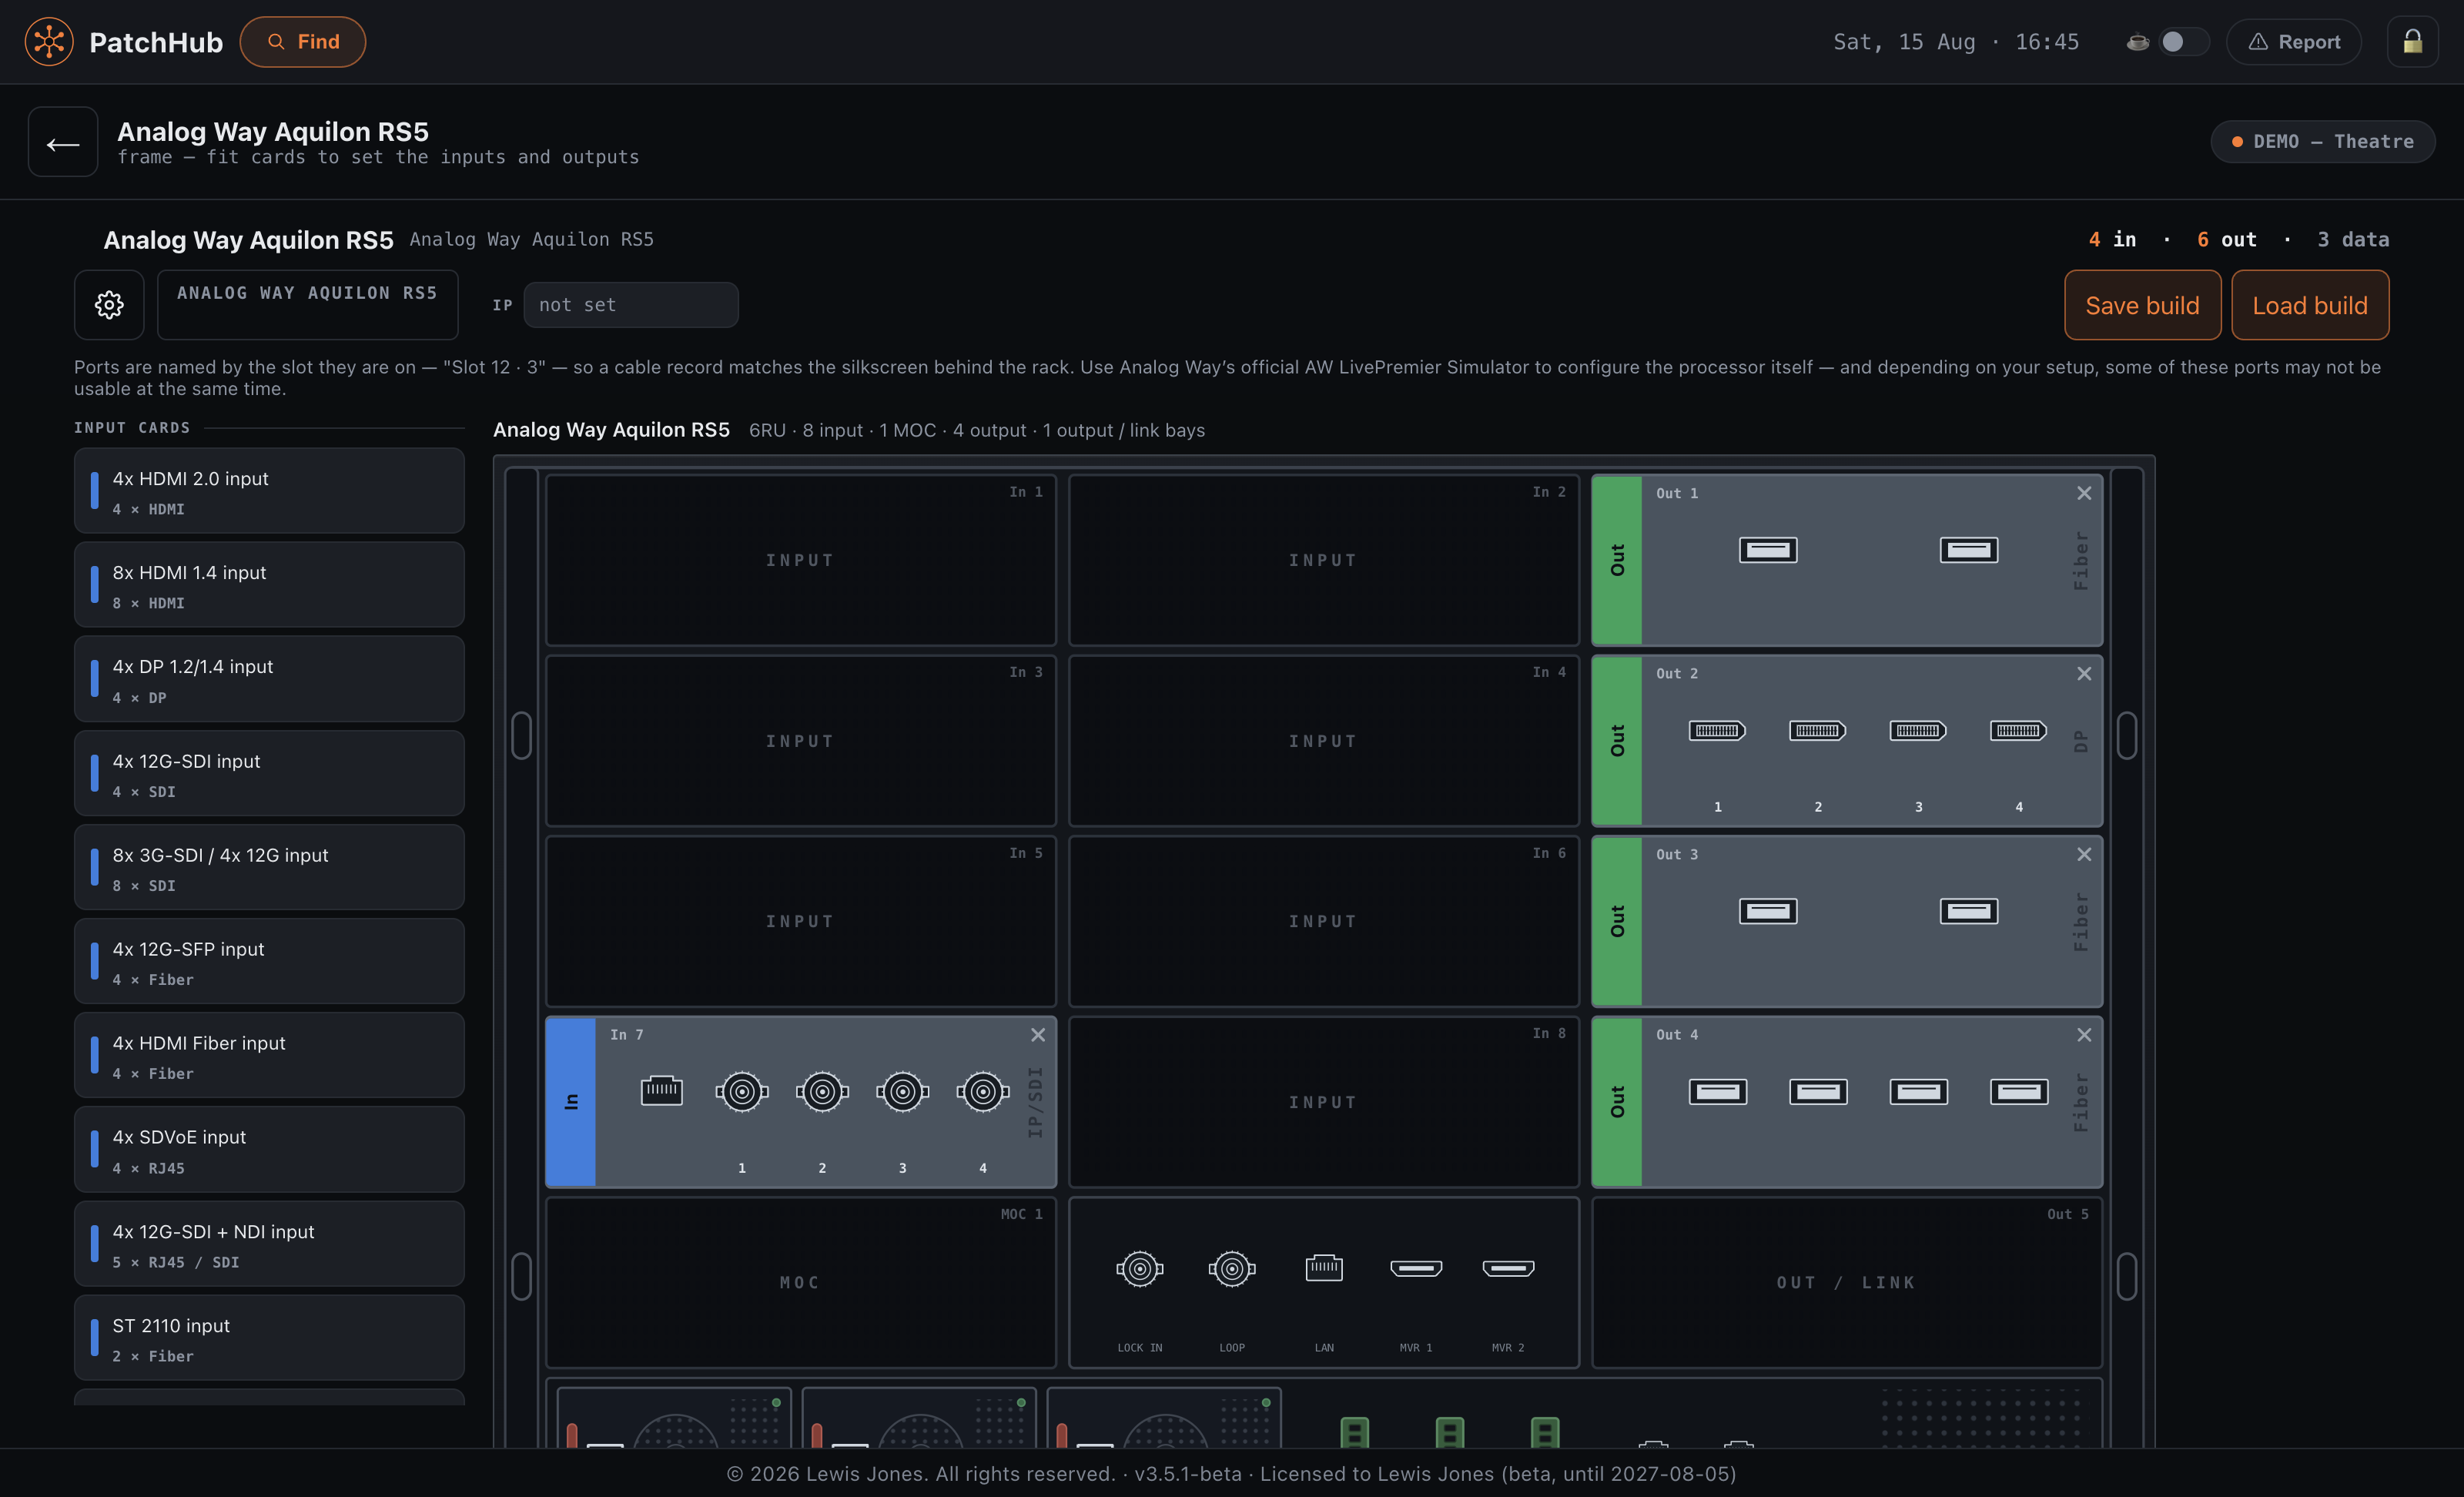Choose the 4x HDMI Fiber input card

(x=269, y=1055)
